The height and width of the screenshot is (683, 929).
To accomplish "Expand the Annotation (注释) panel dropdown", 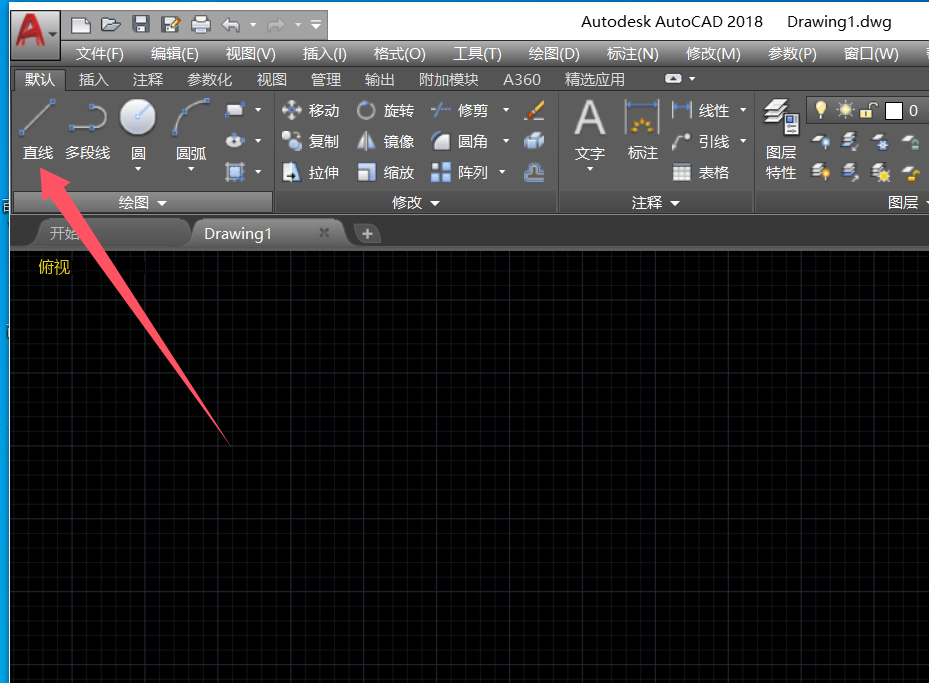I will click(655, 203).
